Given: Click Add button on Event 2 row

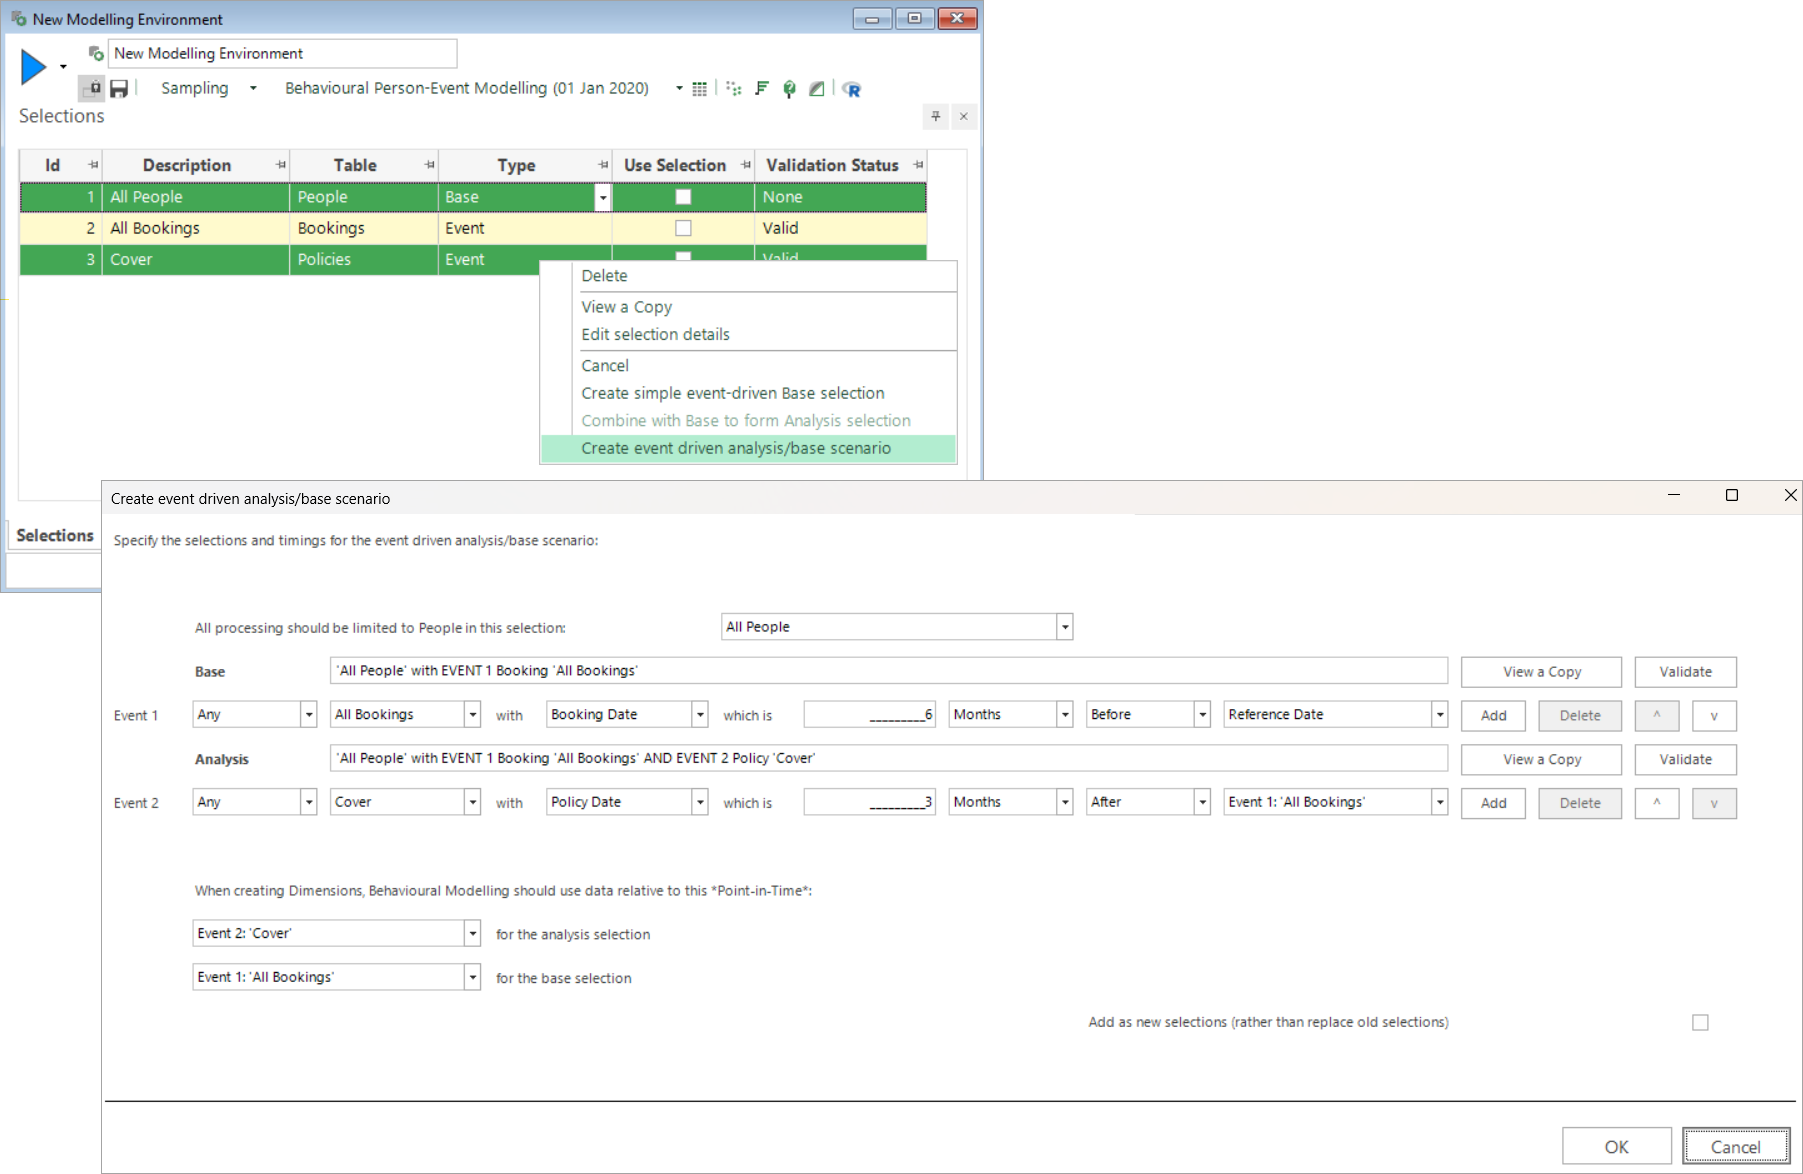Looking at the screenshot, I should pos(1493,803).
